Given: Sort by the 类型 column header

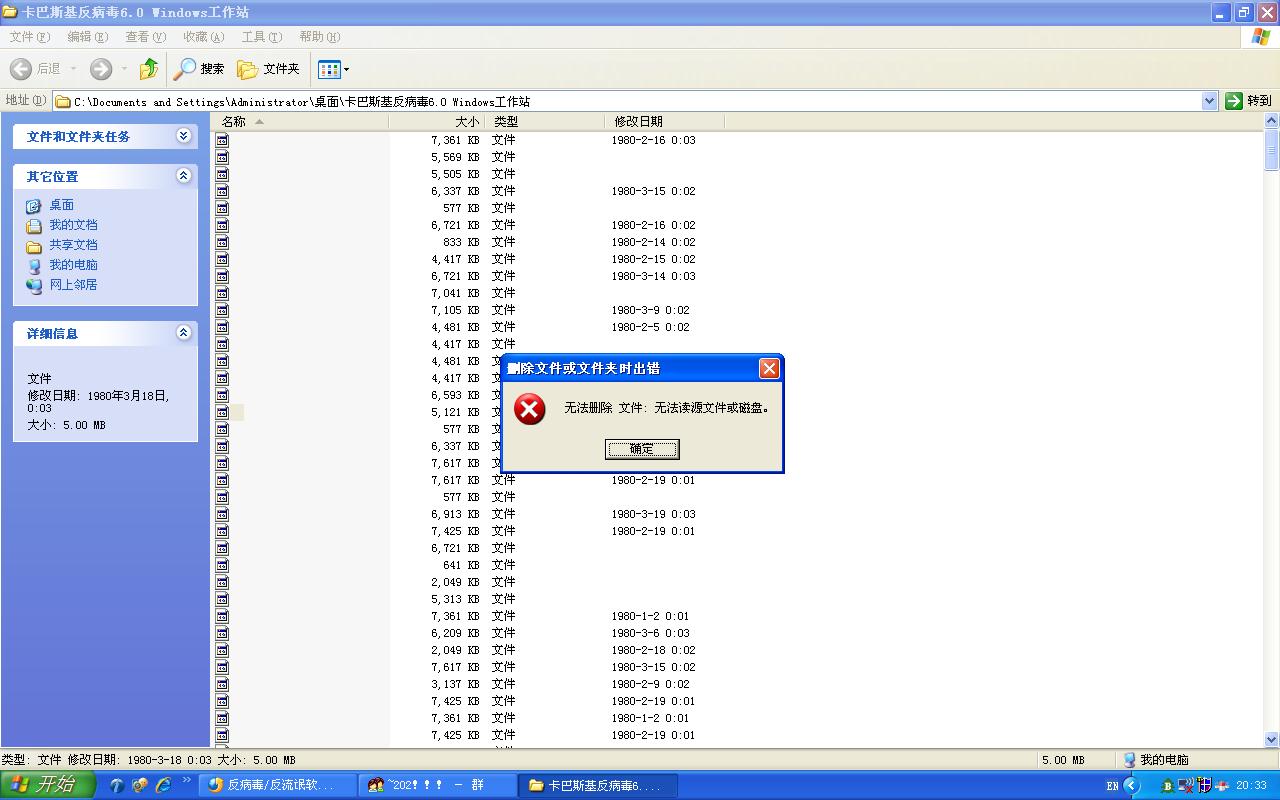Looking at the screenshot, I should coord(546,121).
